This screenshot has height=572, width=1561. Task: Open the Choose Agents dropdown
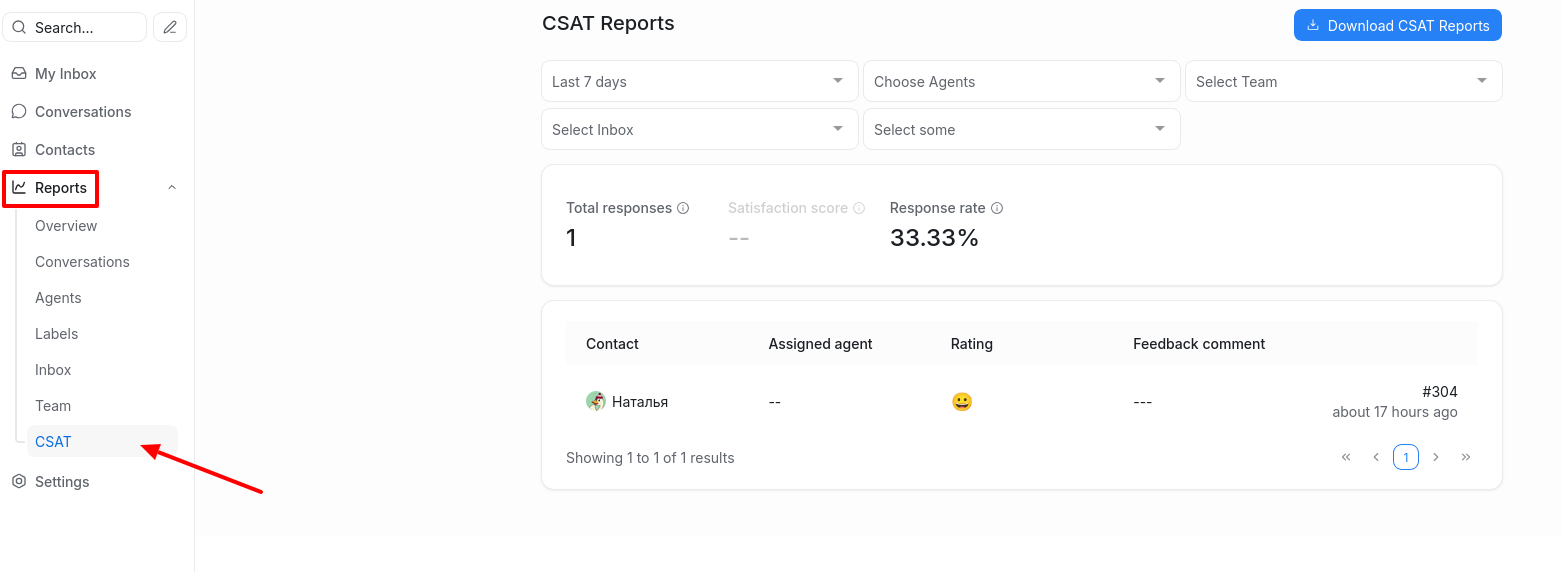(1022, 81)
